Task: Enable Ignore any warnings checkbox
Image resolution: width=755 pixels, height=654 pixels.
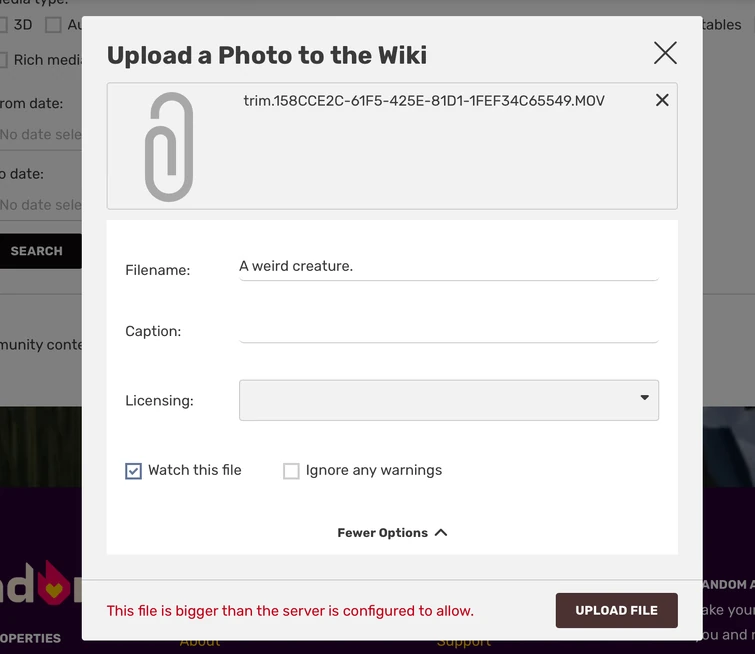Action: coord(291,471)
